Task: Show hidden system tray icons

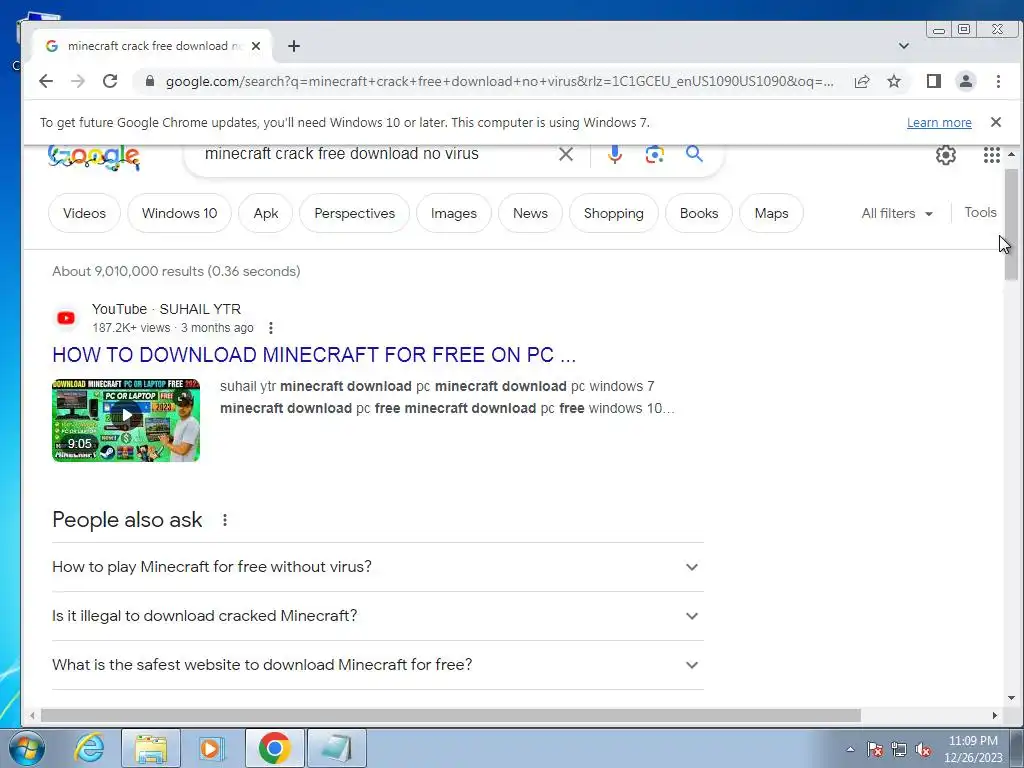Action: [850, 749]
